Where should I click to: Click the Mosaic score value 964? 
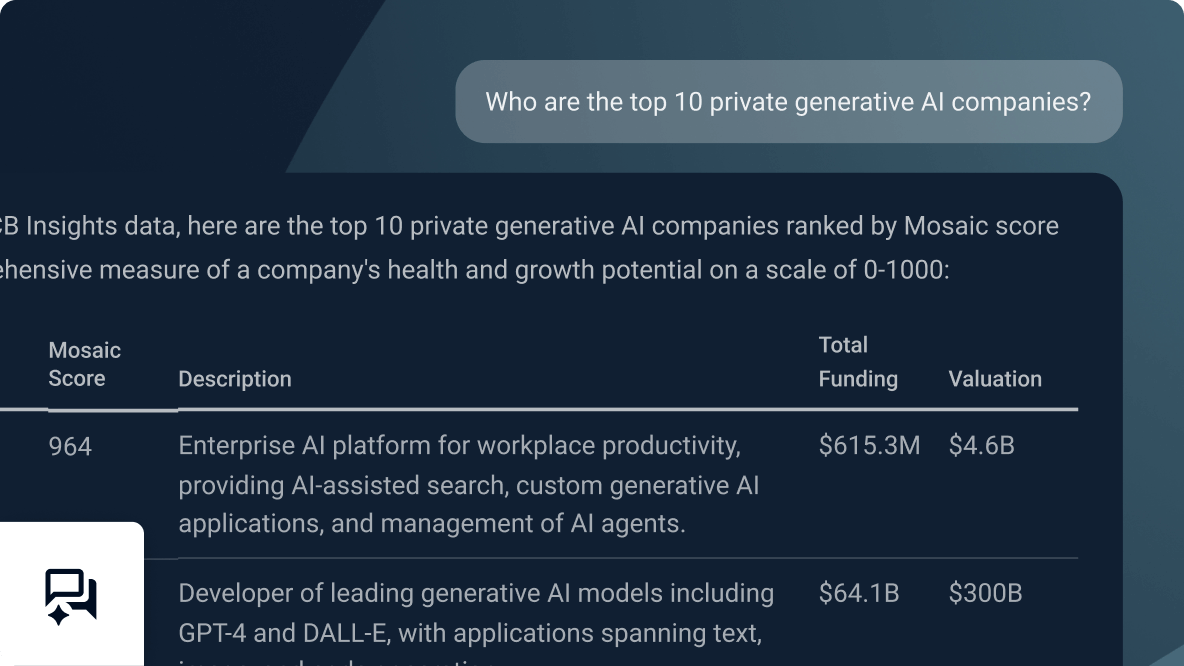69,447
